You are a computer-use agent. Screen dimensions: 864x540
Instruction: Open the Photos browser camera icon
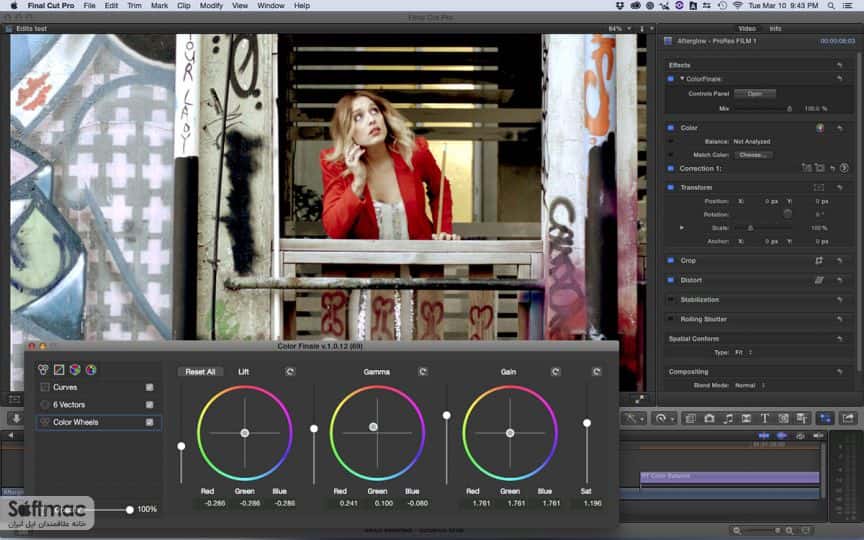709,419
